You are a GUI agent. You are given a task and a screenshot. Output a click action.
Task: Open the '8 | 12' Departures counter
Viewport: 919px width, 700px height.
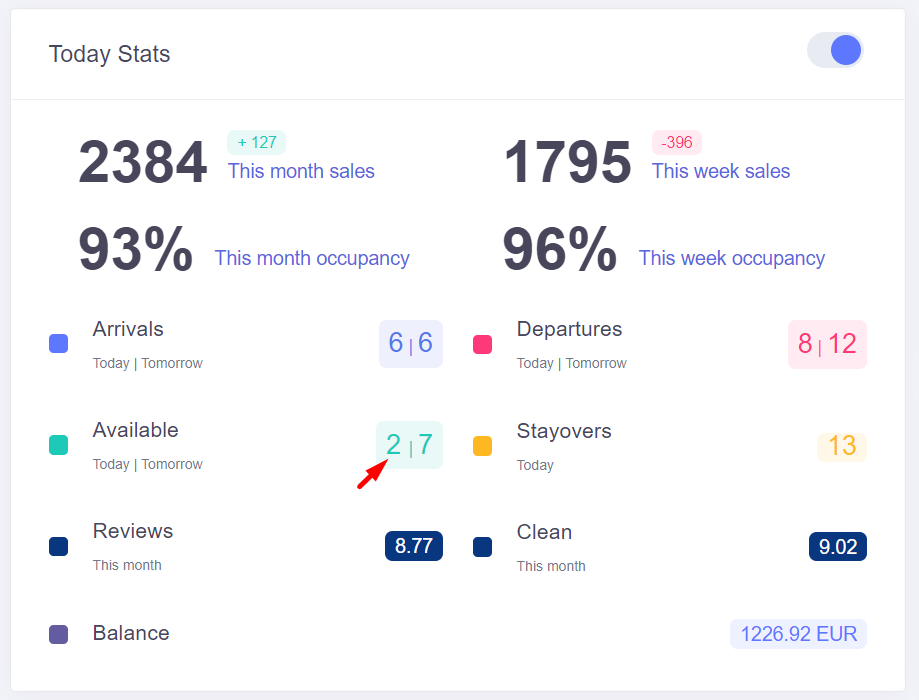(x=827, y=343)
